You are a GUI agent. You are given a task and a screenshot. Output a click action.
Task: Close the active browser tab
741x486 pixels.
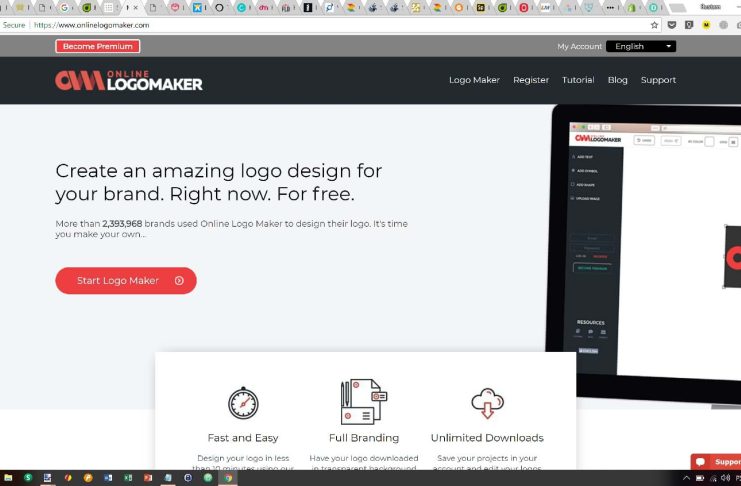tap(136, 8)
